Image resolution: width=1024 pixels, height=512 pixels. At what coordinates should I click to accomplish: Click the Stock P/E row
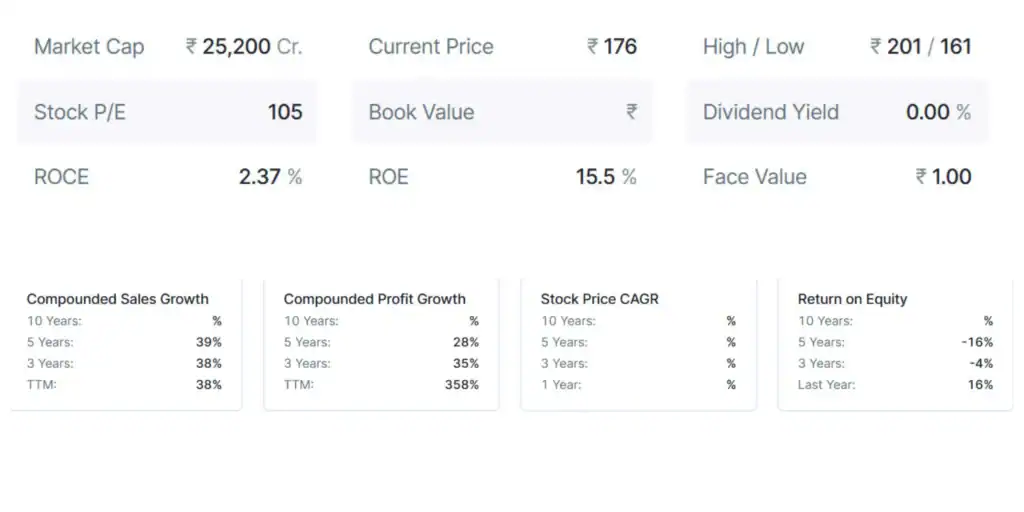pyautogui.click(x=167, y=112)
